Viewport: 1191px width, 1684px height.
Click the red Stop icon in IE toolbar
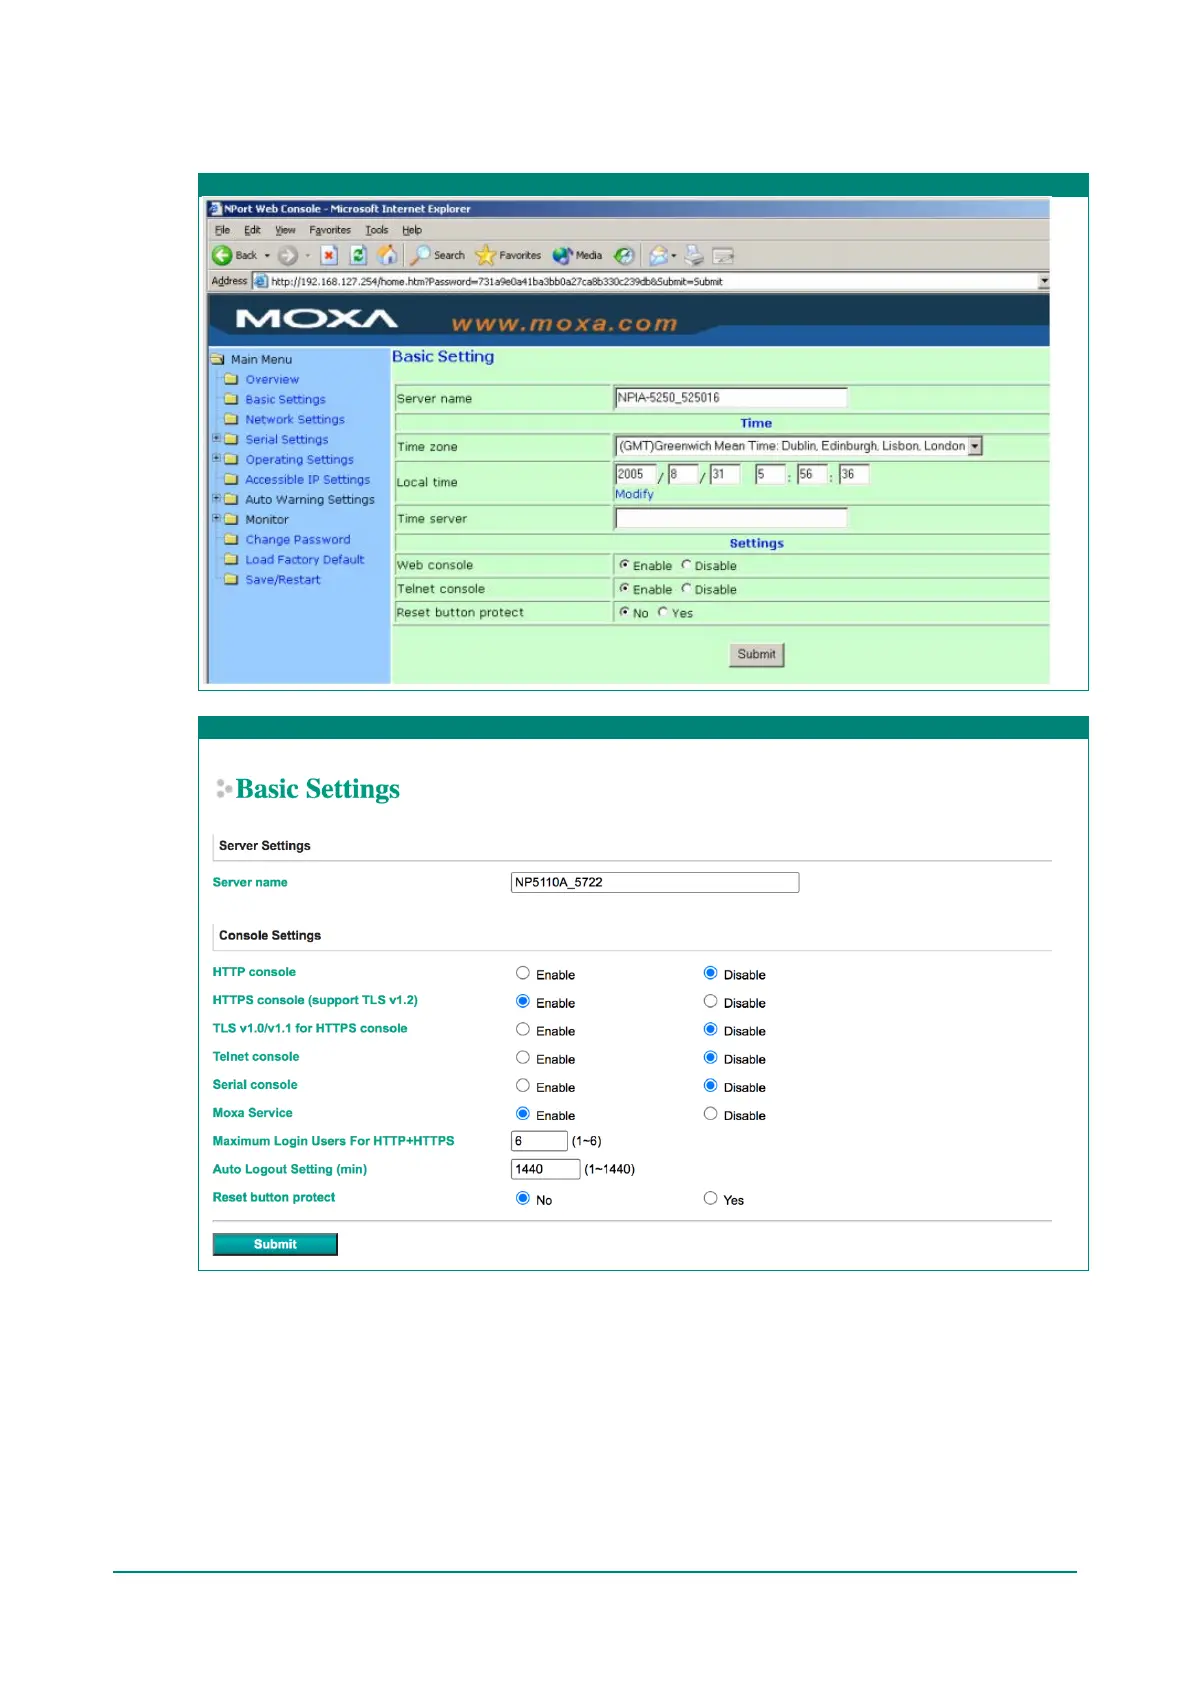tap(329, 256)
